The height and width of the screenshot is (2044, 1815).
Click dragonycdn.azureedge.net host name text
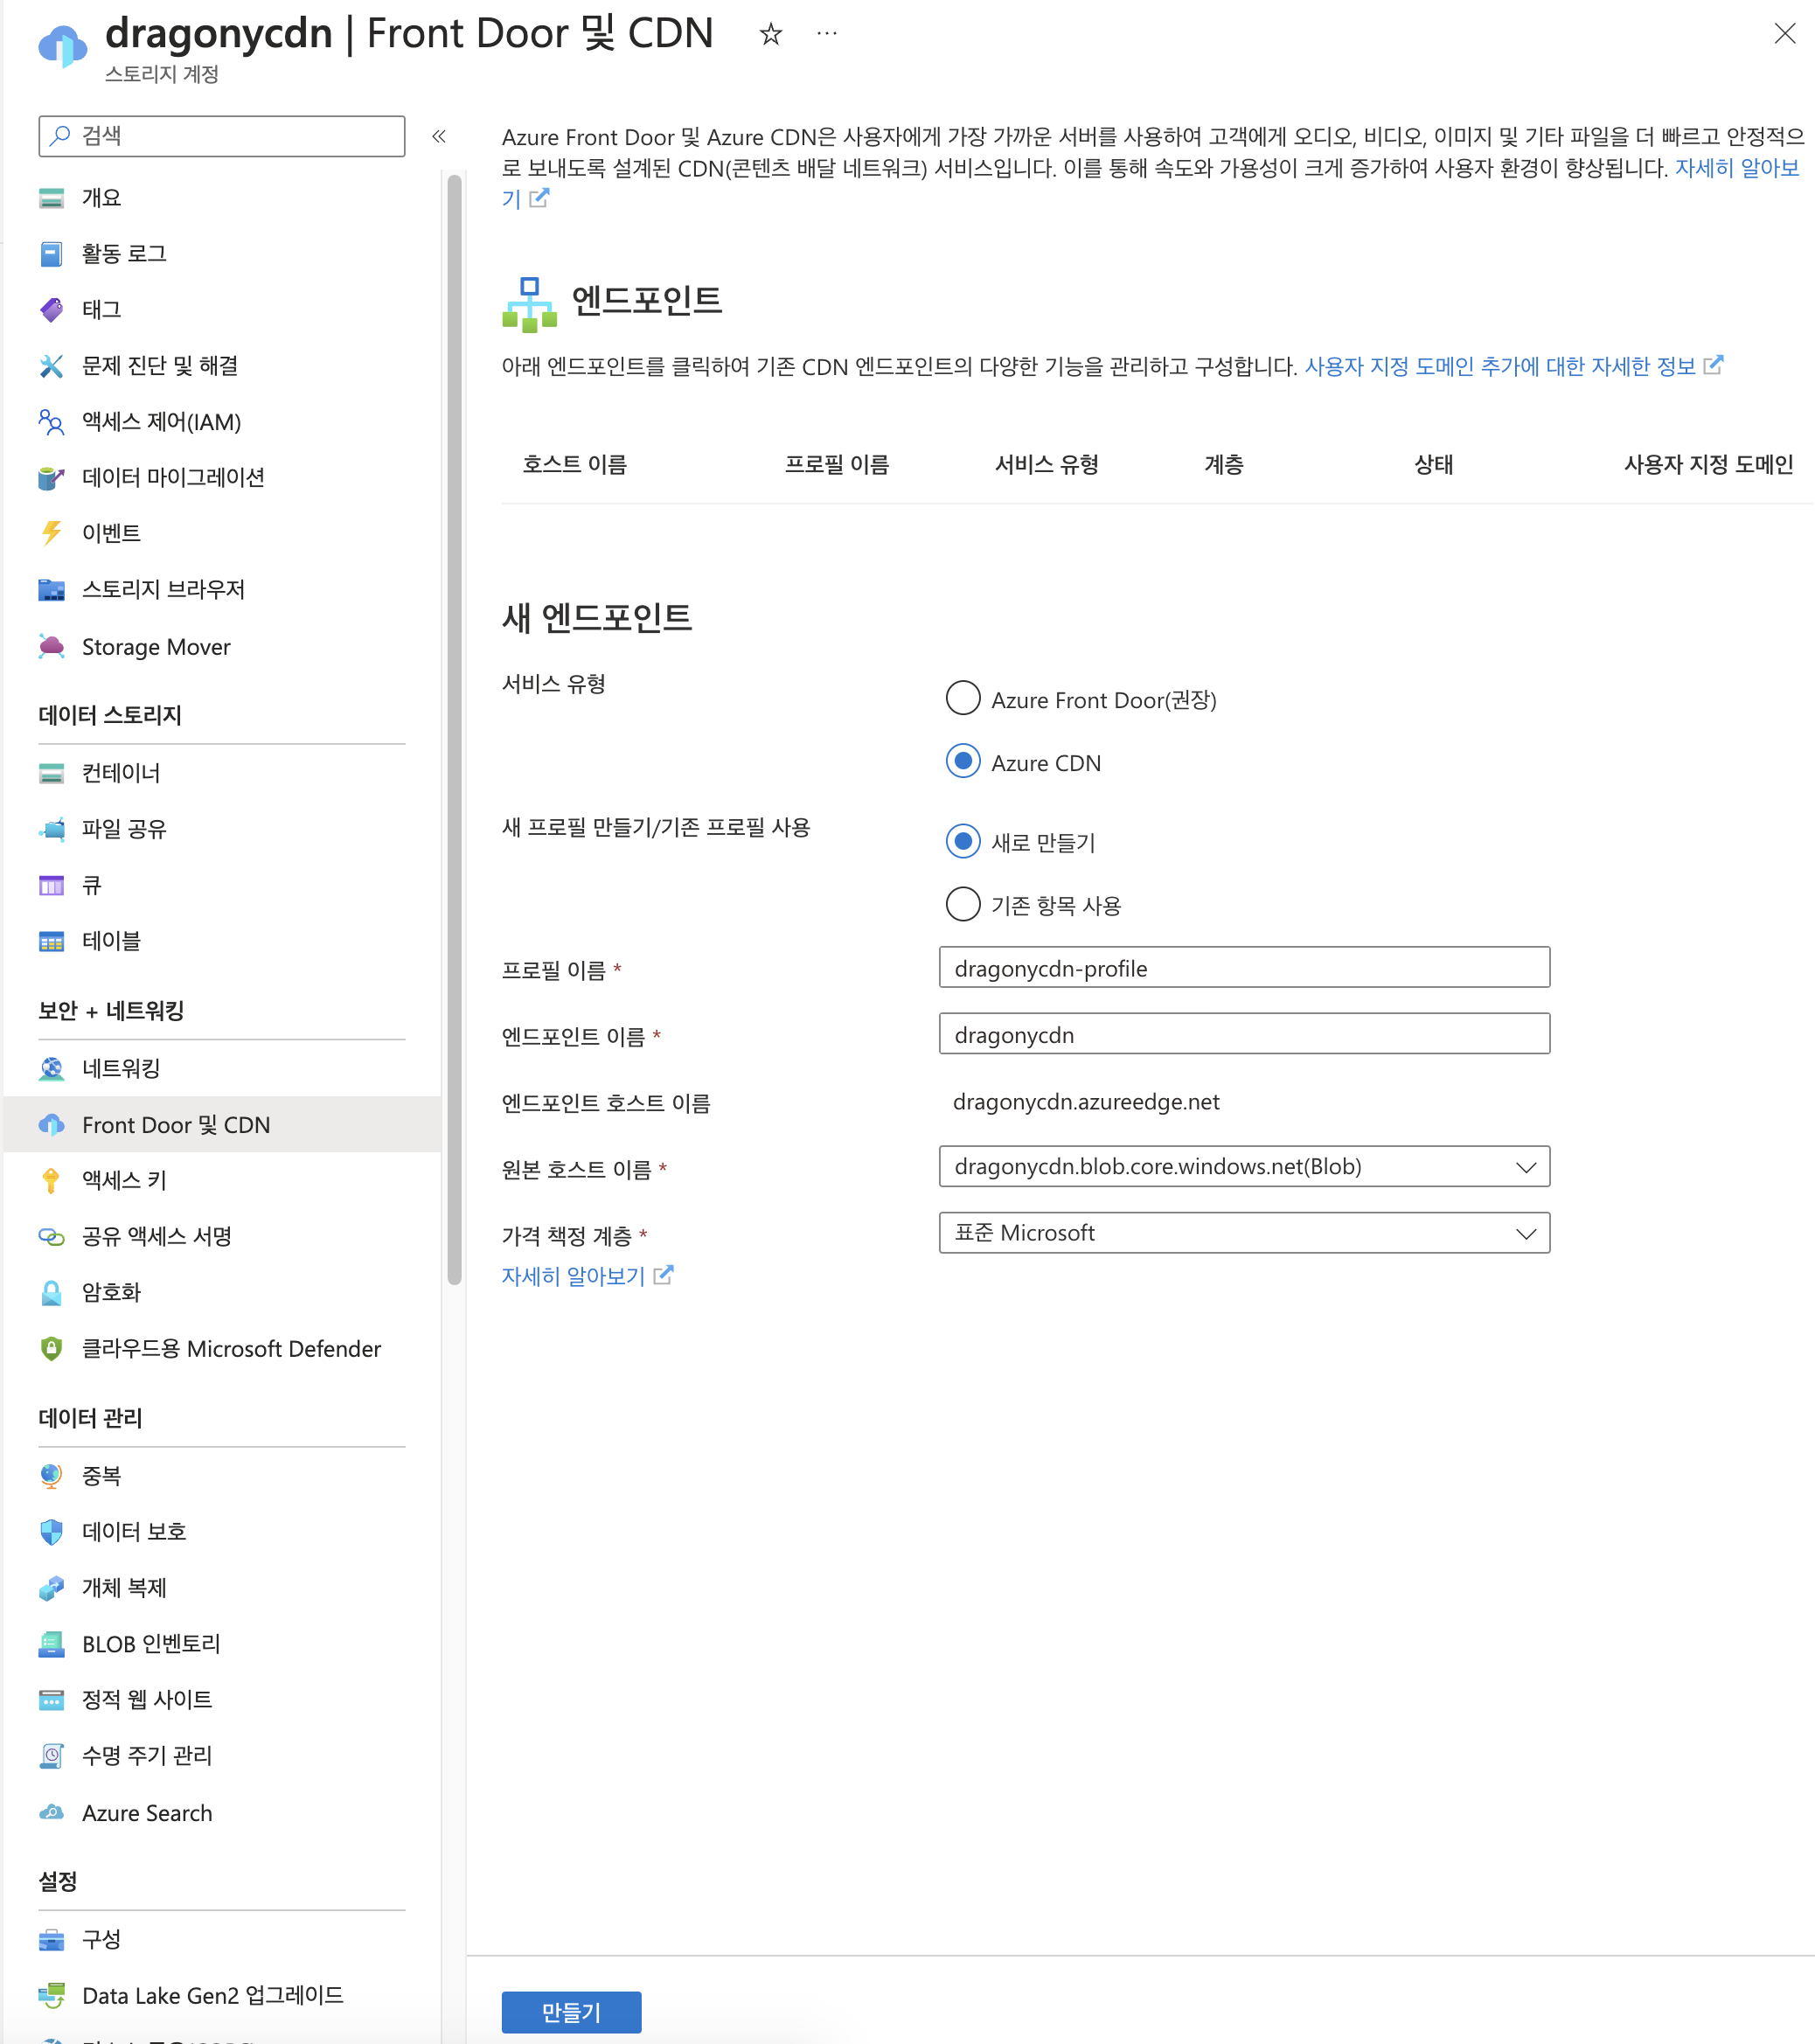(1086, 1101)
